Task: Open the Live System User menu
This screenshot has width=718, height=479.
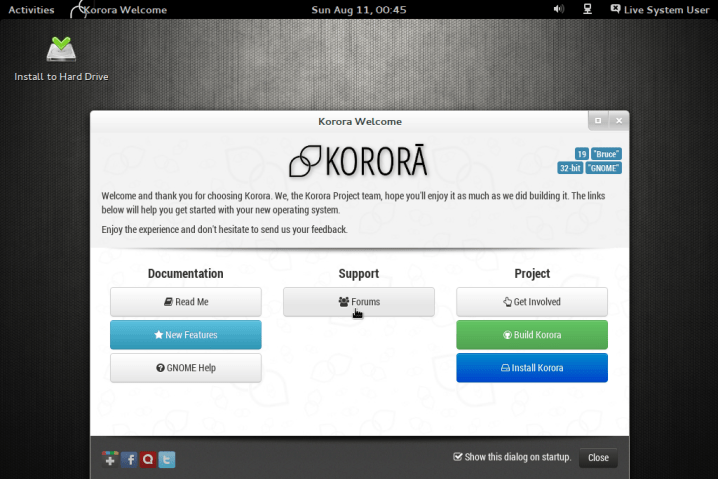Action: pos(660,10)
